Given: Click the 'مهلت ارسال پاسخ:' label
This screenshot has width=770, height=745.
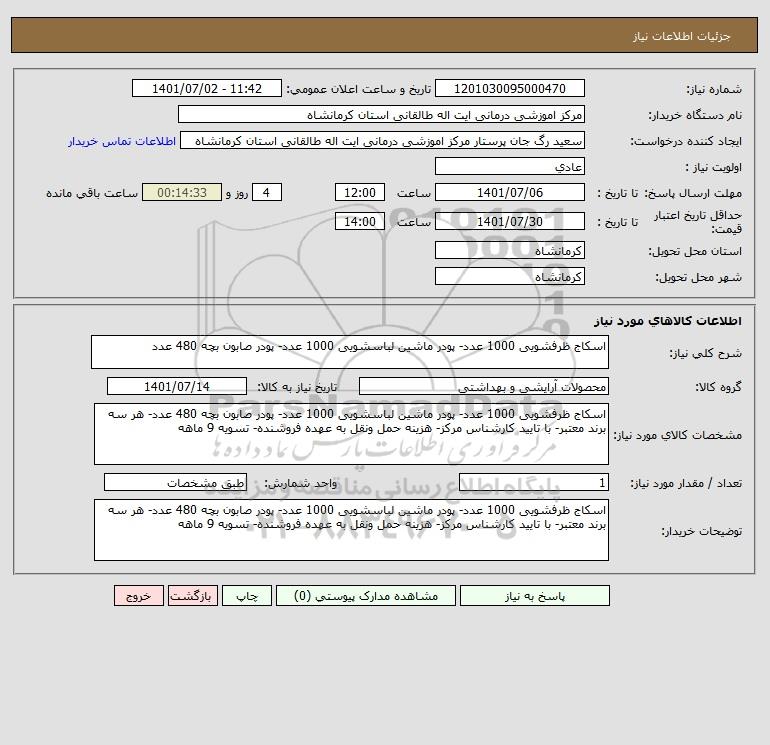Looking at the screenshot, I should [x=693, y=193].
